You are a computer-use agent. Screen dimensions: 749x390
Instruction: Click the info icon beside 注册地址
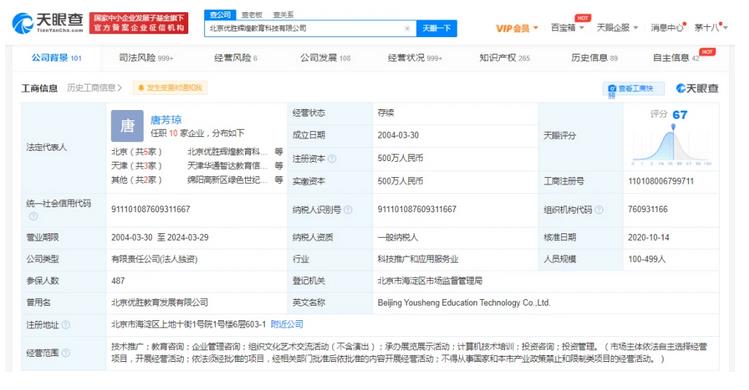point(66,325)
